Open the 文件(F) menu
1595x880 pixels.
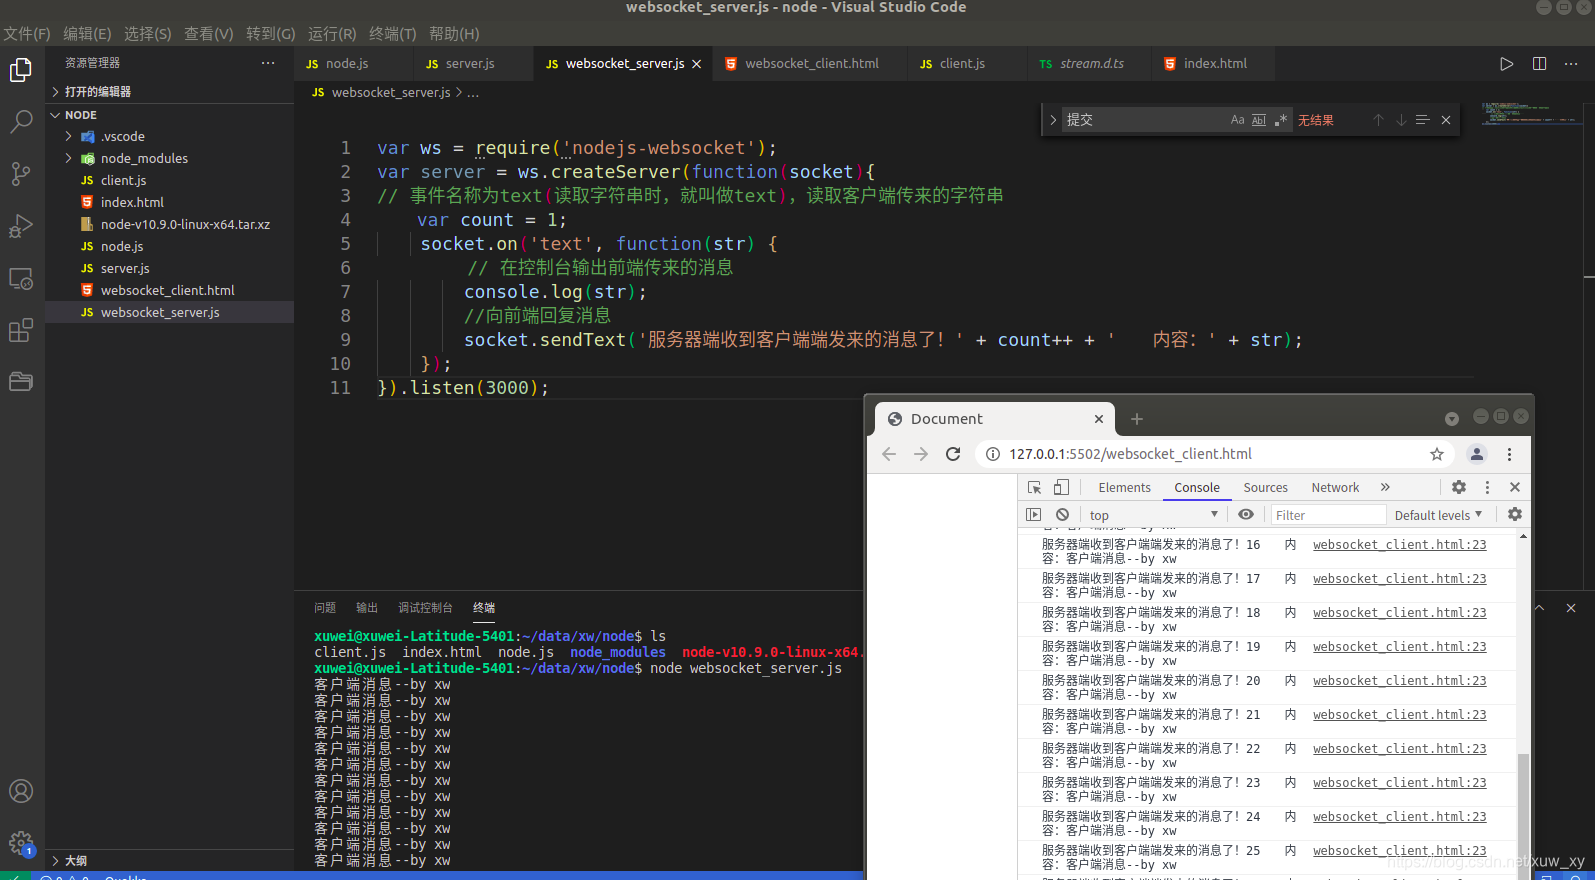[x=27, y=34]
